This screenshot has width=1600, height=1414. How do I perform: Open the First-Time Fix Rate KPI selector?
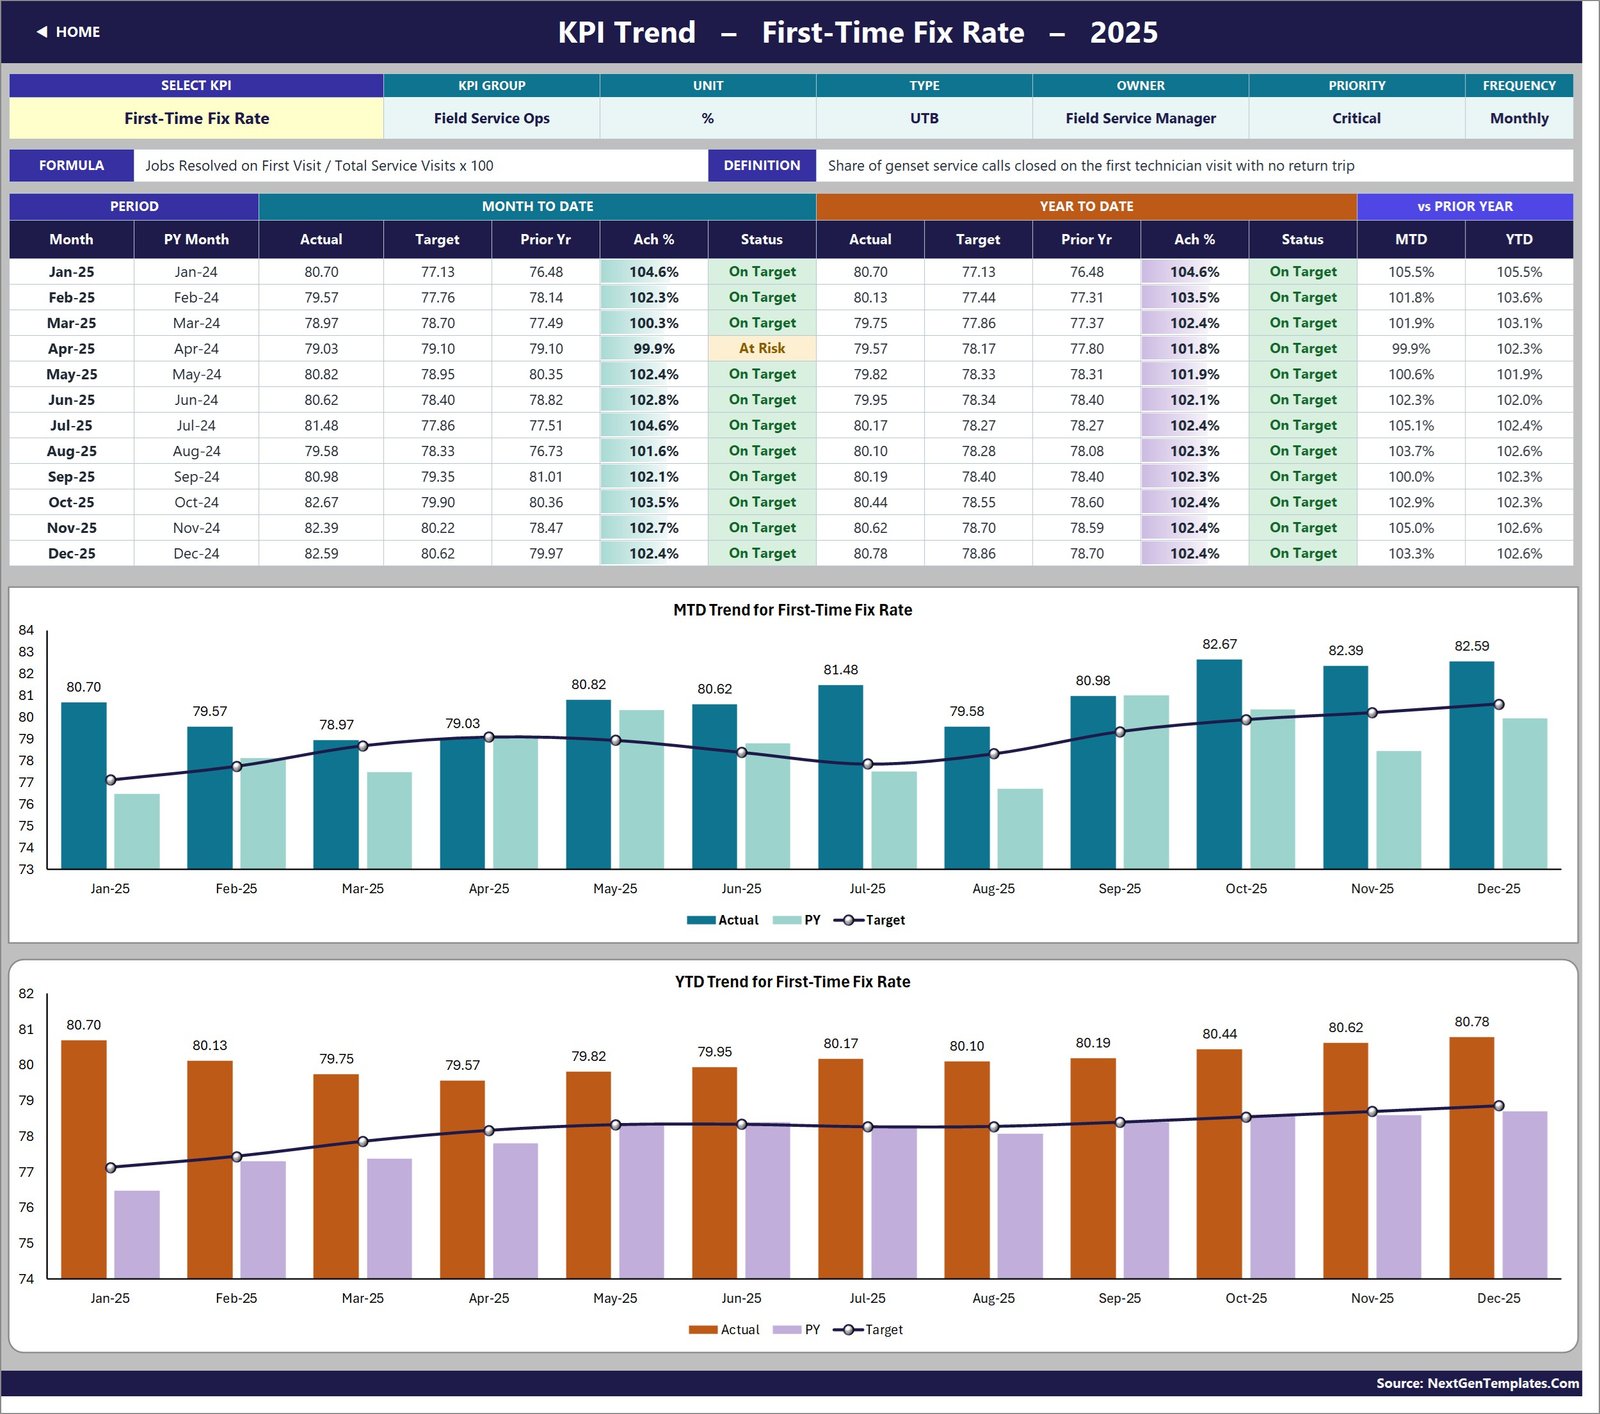pyautogui.click(x=196, y=118)
